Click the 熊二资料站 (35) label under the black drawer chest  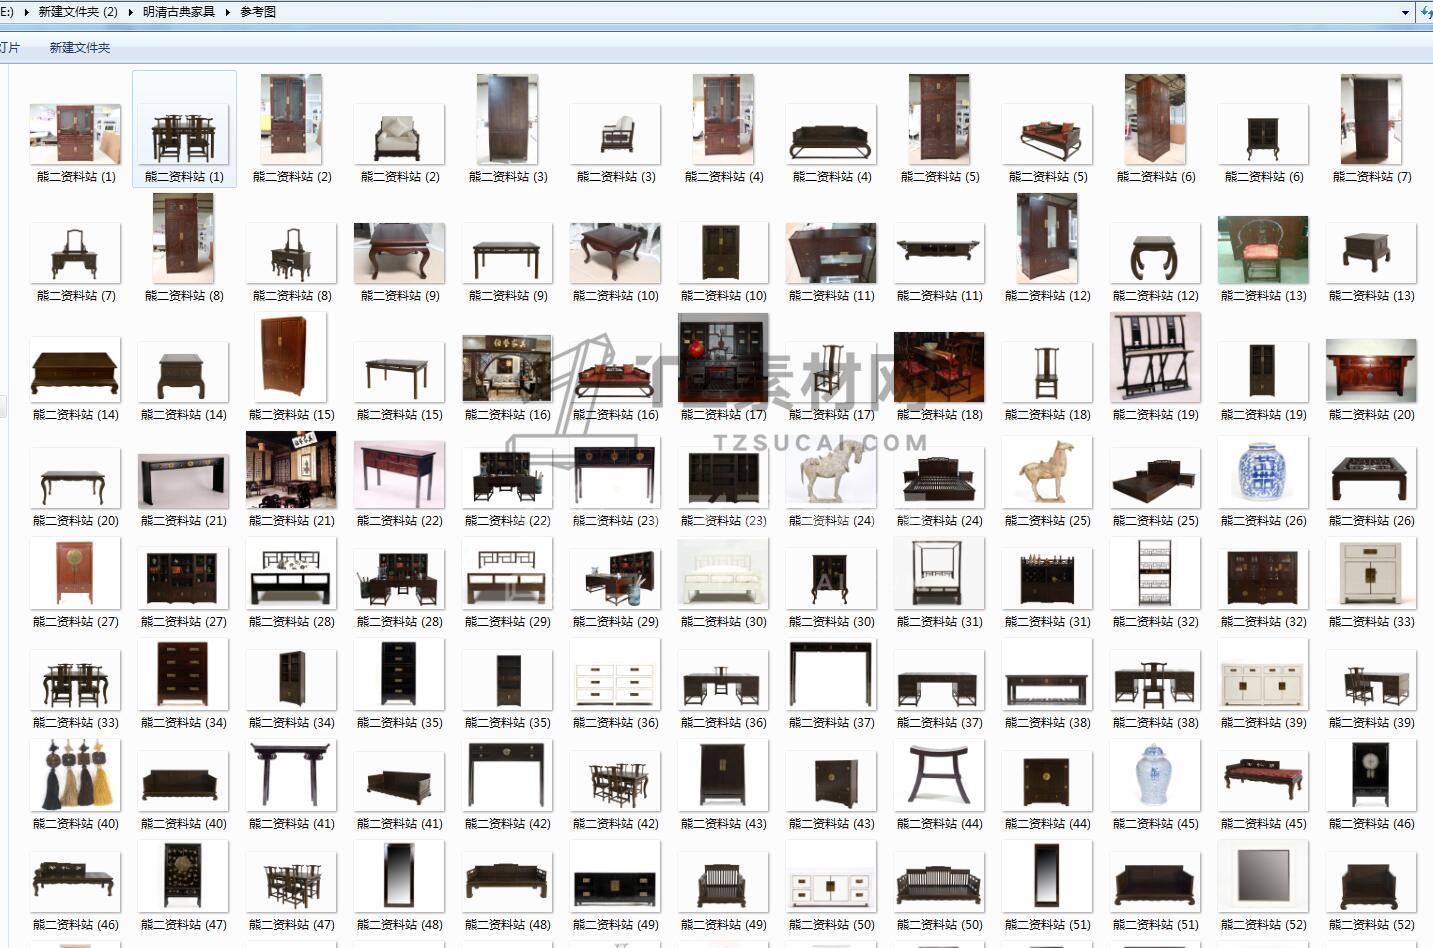coord(400,722)
